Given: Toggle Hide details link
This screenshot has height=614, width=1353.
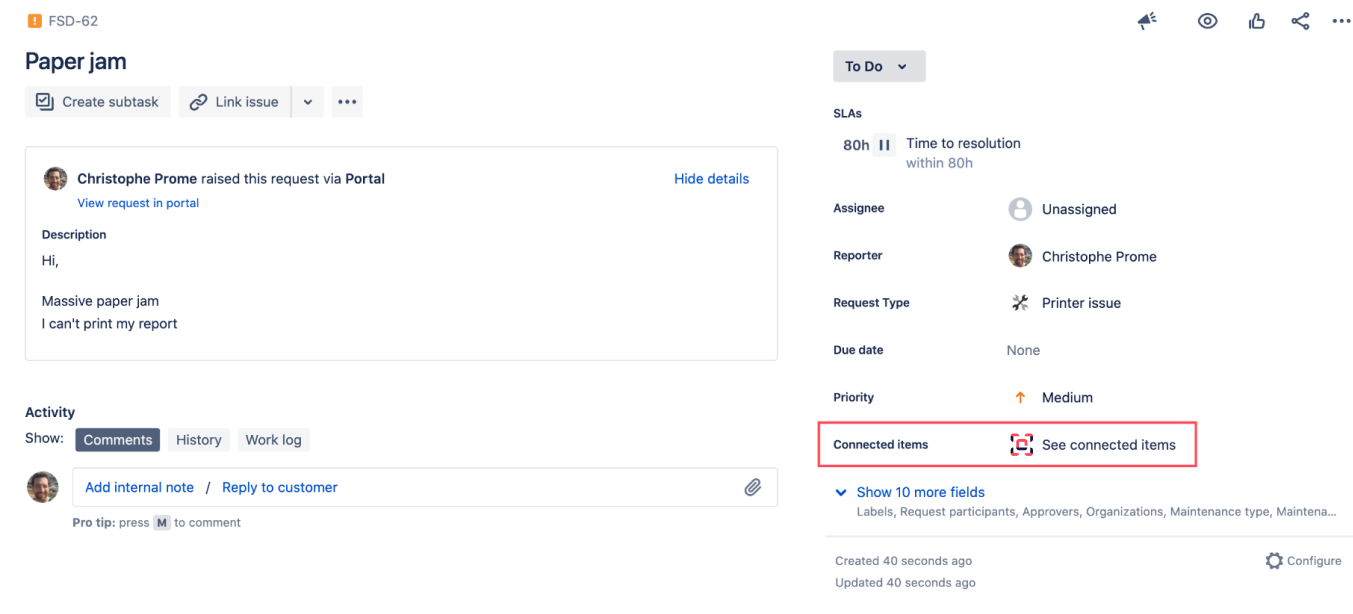Looking at the screenshot, I should click(711, 179).
